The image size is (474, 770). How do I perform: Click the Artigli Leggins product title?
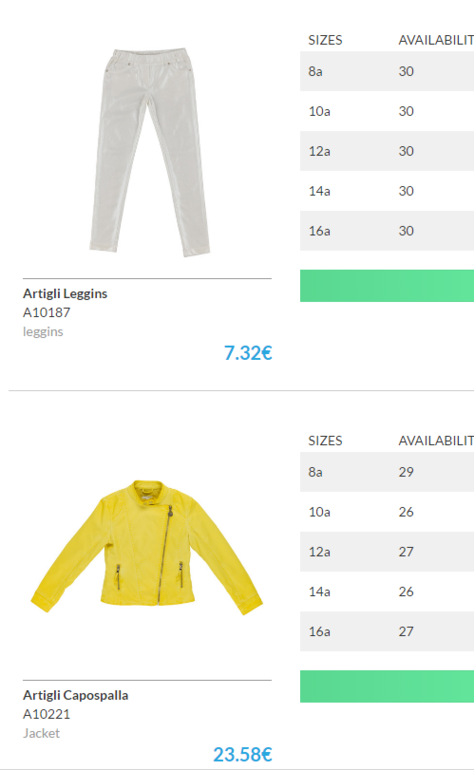pos(65,294)
